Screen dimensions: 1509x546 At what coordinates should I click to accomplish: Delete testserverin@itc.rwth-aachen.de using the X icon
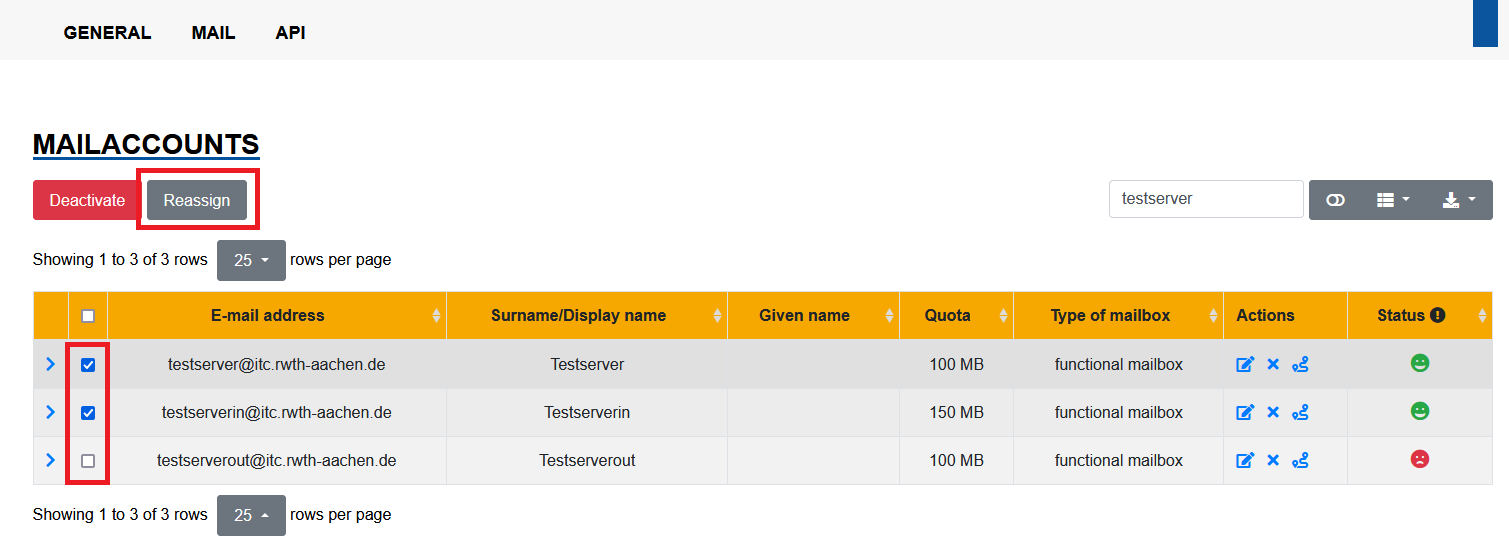pos(1273,412)
